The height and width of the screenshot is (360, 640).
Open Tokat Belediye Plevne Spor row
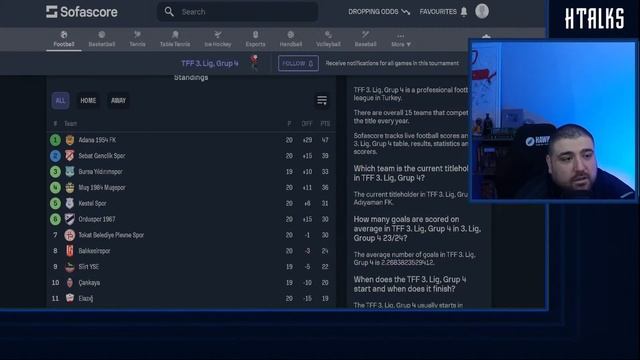(x=191, y=235)
